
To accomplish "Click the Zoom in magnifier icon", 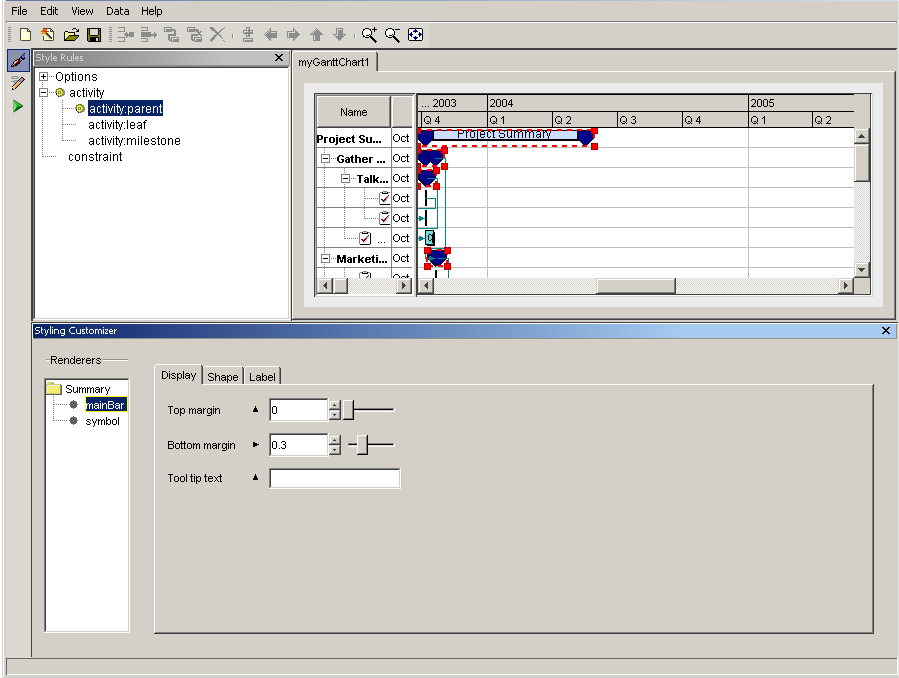I will coord(370,35).
